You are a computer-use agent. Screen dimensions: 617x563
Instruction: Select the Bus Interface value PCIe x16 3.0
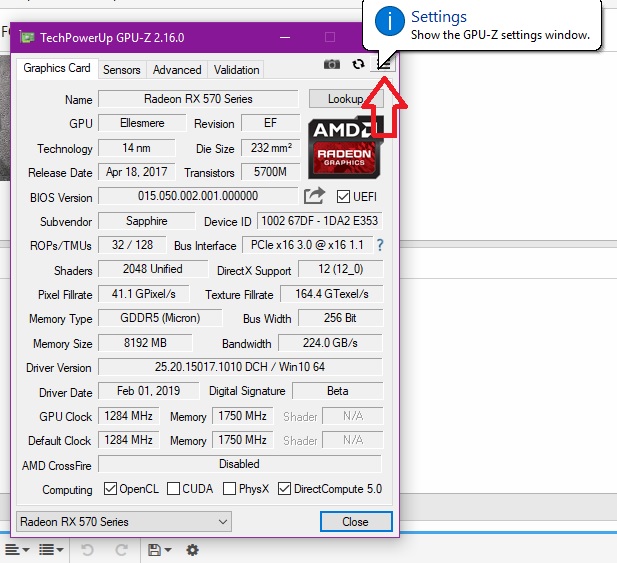pos(307,245)
